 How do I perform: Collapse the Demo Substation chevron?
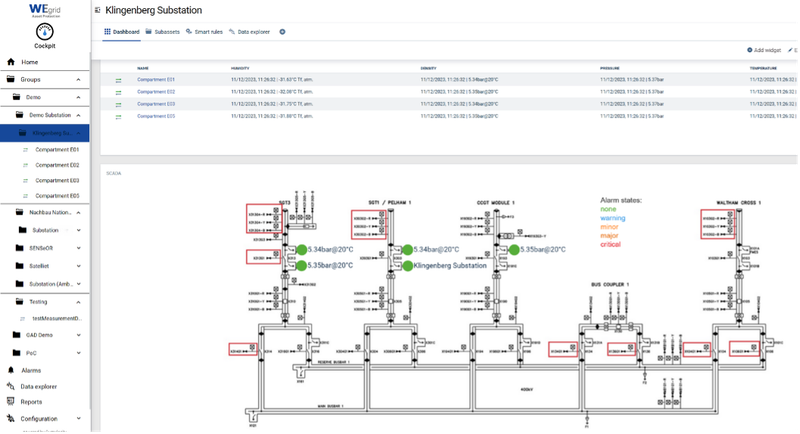(79, 115)
